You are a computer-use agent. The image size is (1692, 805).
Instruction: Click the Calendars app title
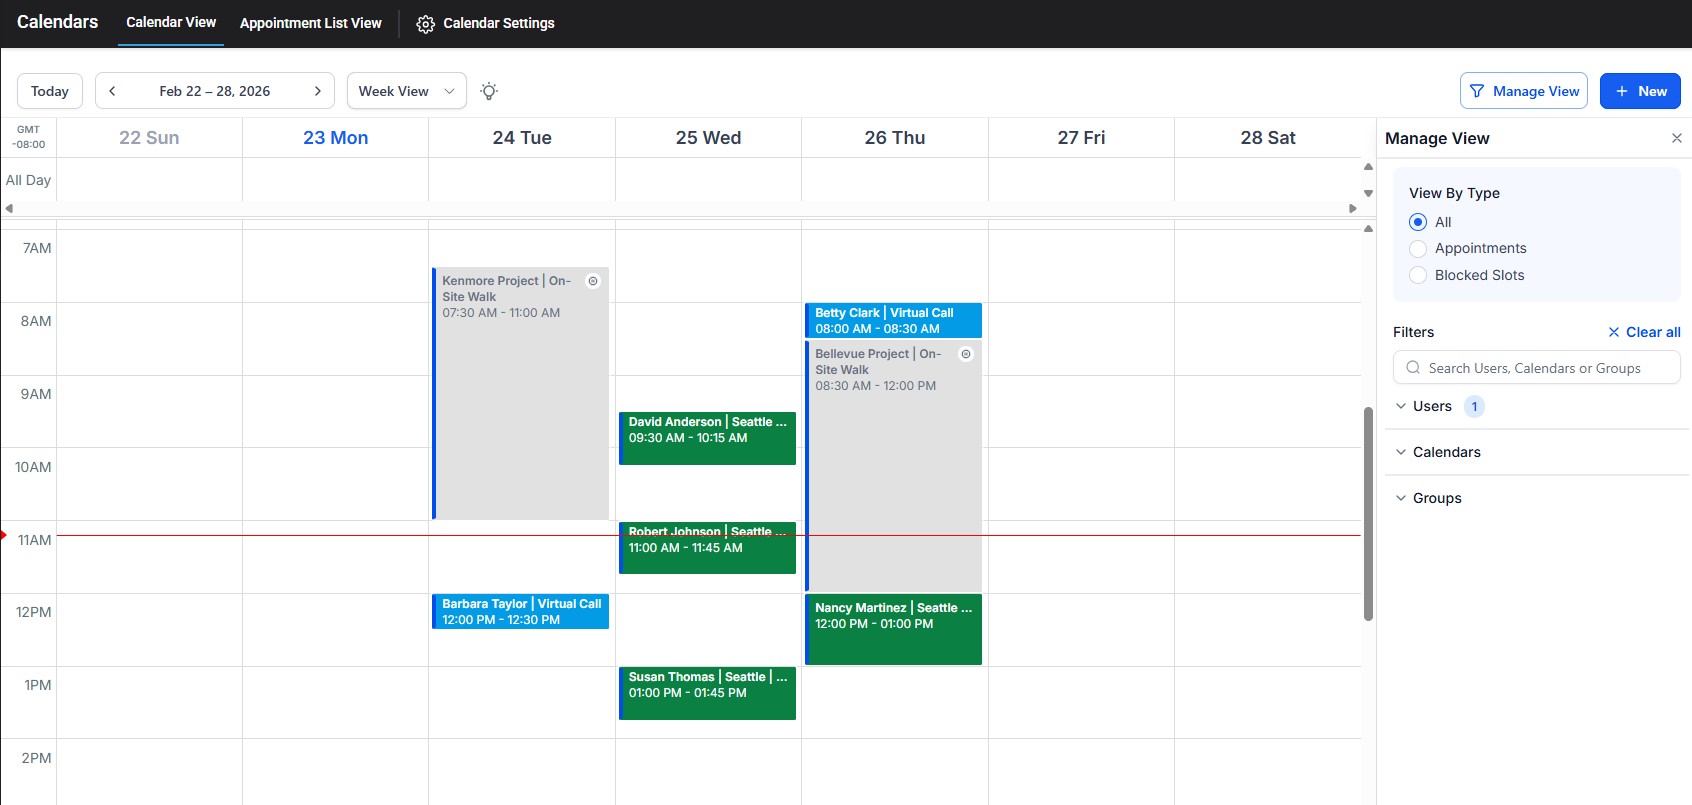[x=57, y=22]
